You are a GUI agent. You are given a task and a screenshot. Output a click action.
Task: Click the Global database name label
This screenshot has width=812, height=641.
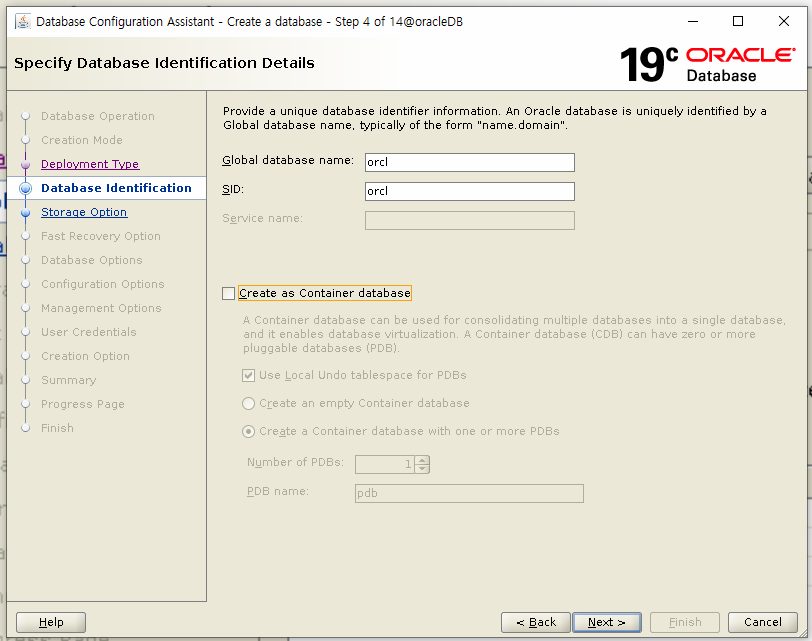coord(288,161)
